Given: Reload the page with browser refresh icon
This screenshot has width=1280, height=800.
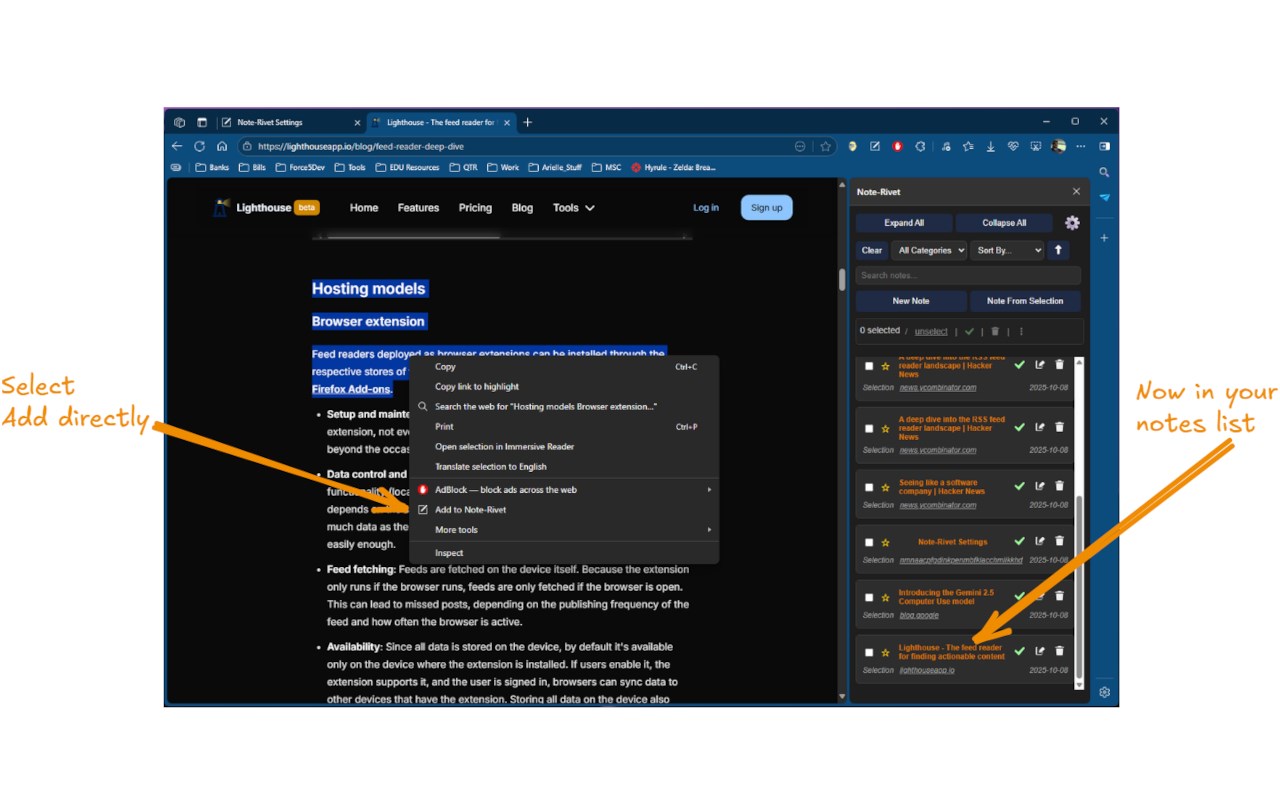Looking at the screenshot, I should 199,146.
